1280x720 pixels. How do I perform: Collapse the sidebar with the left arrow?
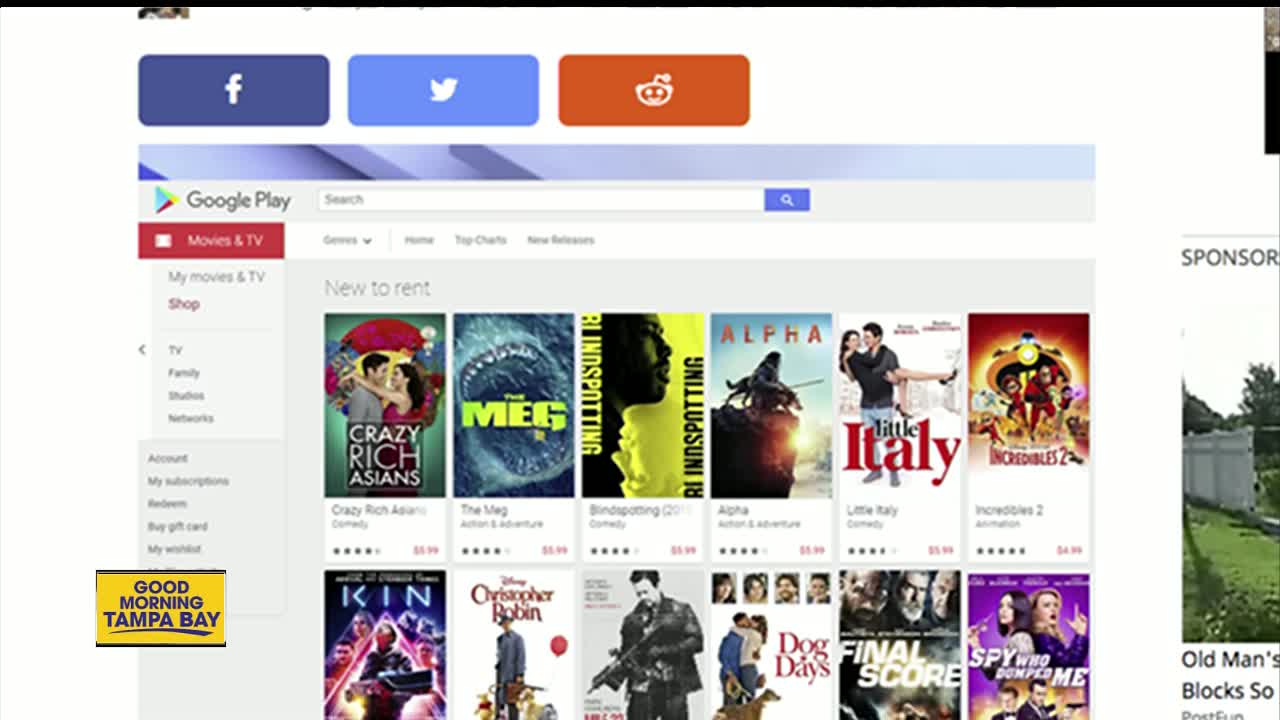point(142,350)
